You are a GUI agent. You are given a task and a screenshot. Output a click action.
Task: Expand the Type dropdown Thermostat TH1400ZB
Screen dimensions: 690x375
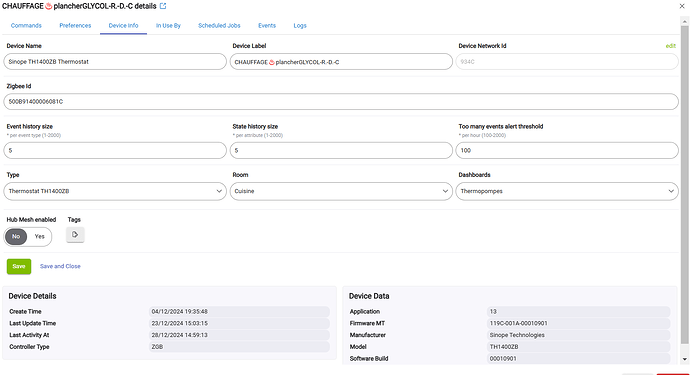[115, 191]
